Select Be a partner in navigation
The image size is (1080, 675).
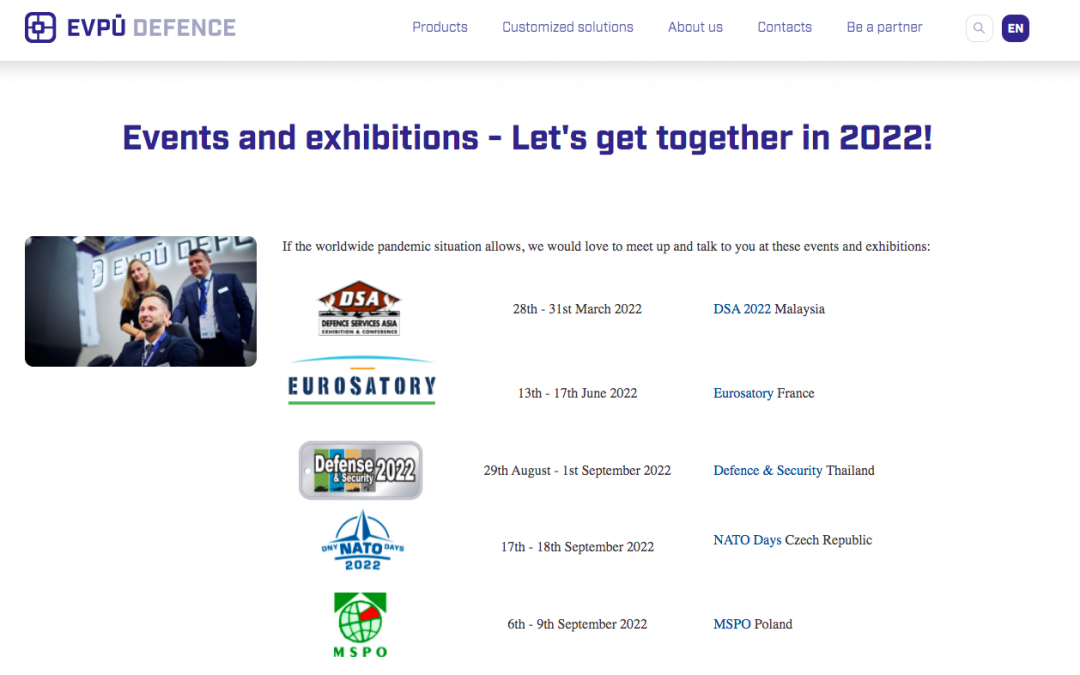(884, 27)
